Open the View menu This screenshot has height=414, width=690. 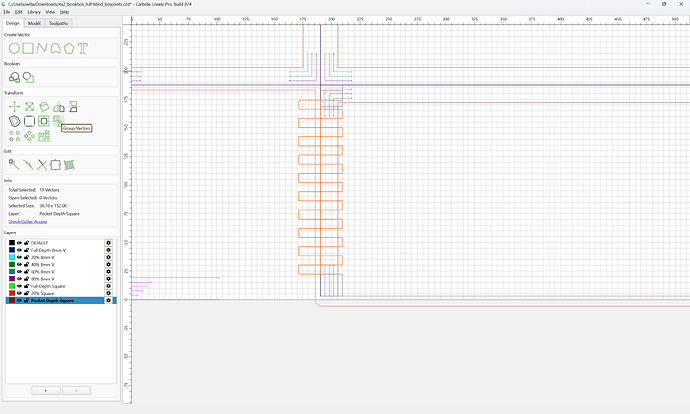(x=51, y=12)
